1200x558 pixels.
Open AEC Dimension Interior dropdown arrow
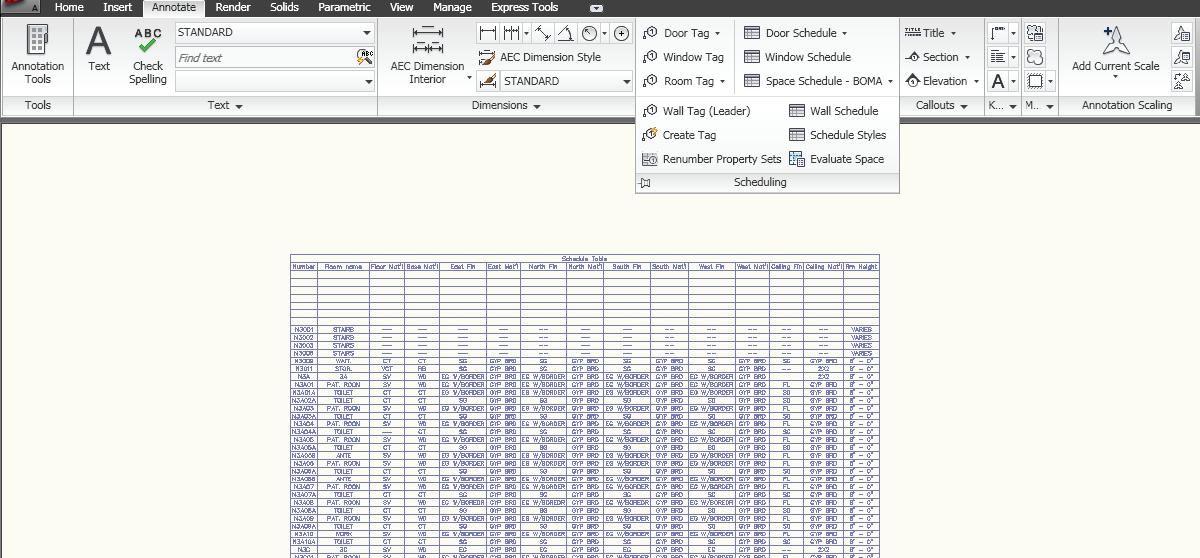coord(469,79)
